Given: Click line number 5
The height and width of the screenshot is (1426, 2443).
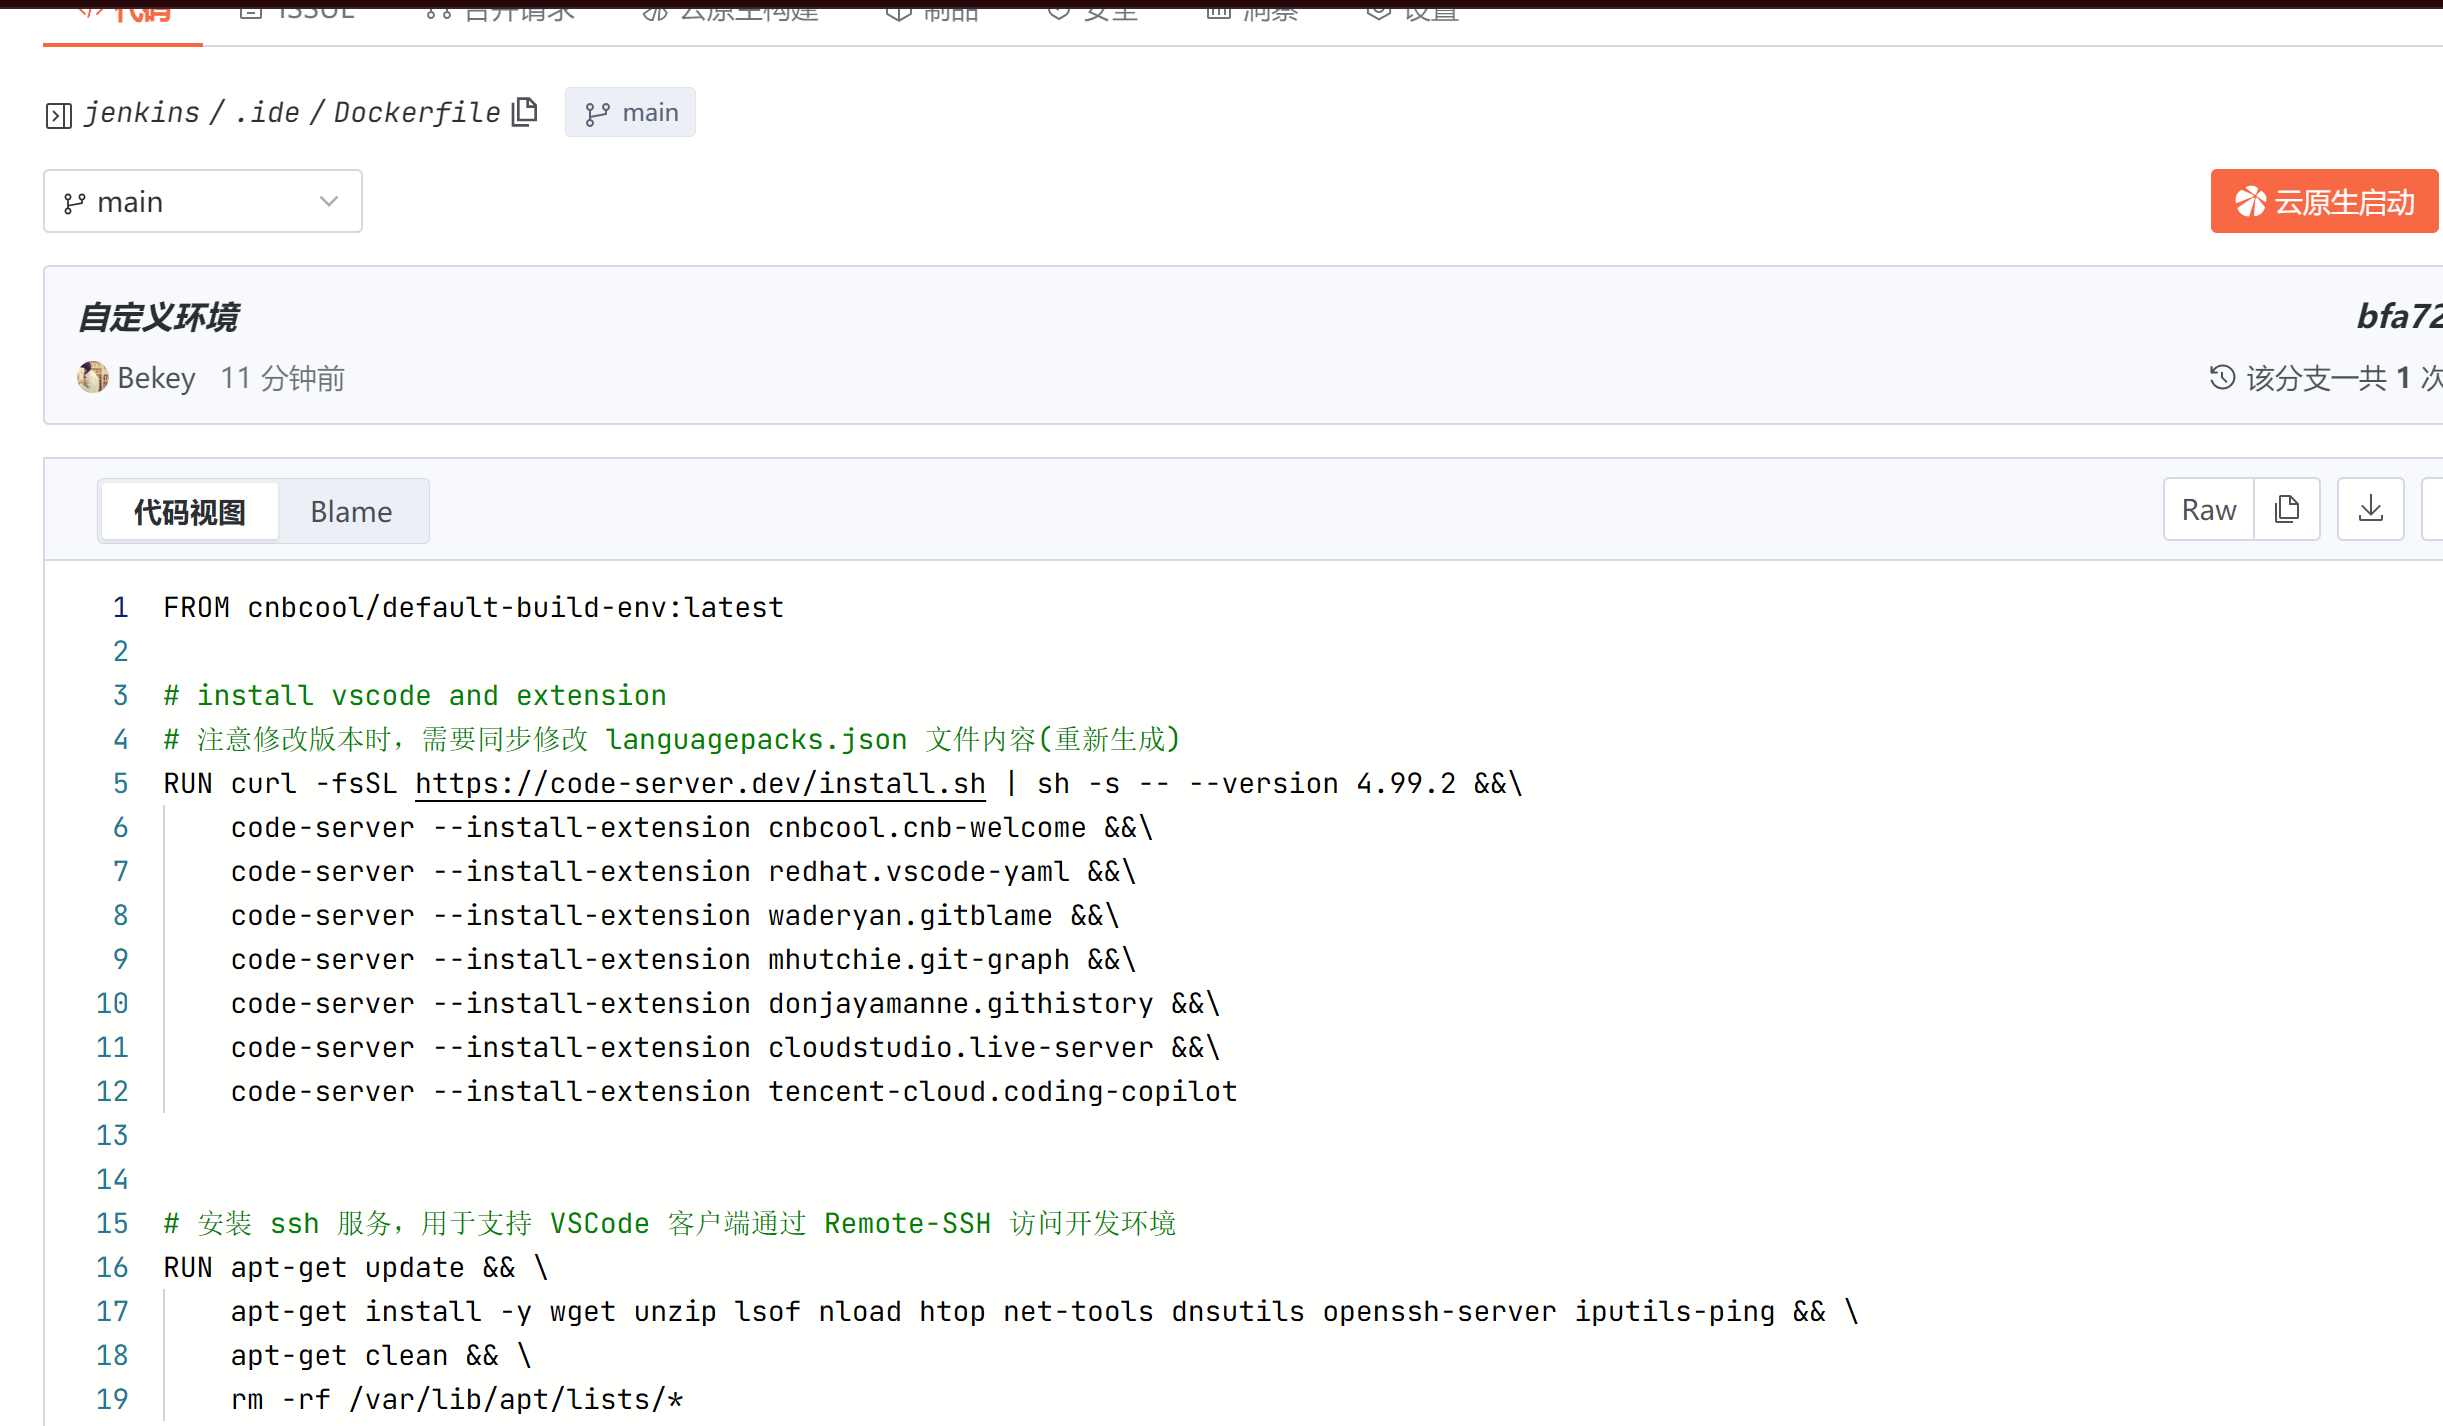Looking at the screenshot, I should tap(120, 784).
